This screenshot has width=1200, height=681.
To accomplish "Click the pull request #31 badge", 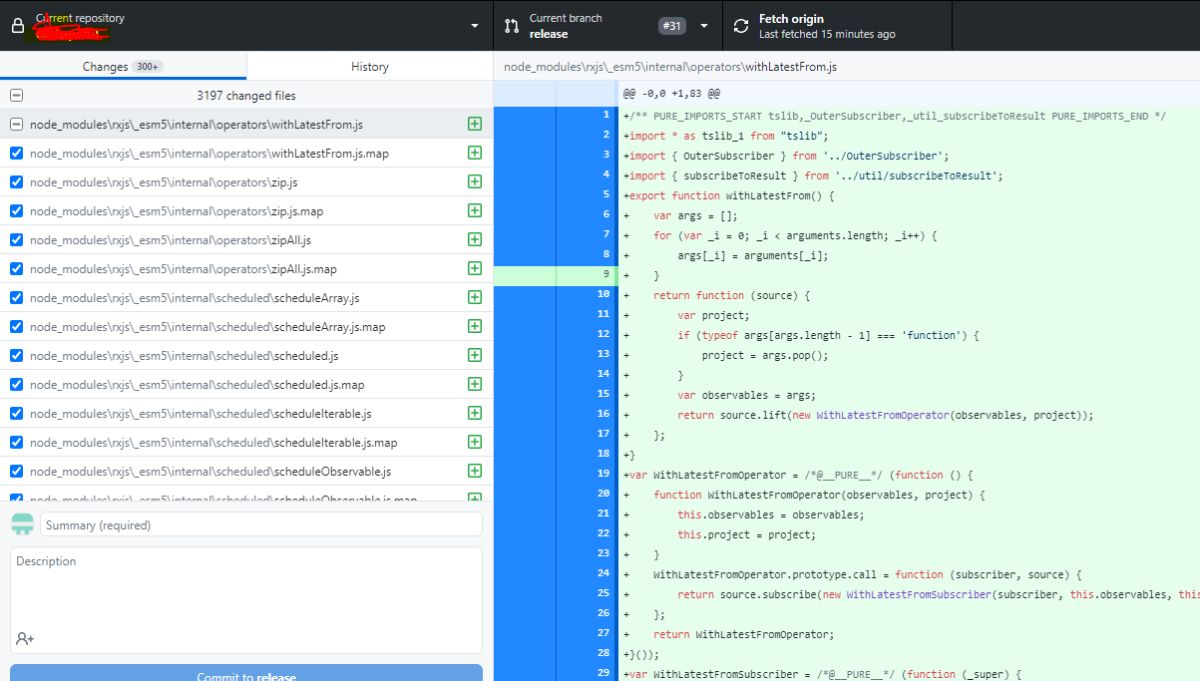I will (672, 26).
